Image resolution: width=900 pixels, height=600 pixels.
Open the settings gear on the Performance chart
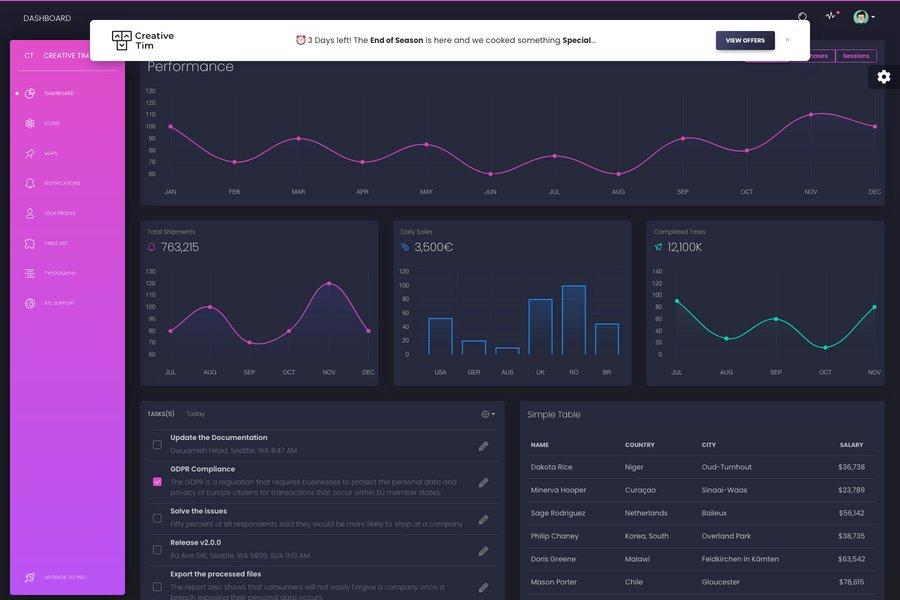883,76
